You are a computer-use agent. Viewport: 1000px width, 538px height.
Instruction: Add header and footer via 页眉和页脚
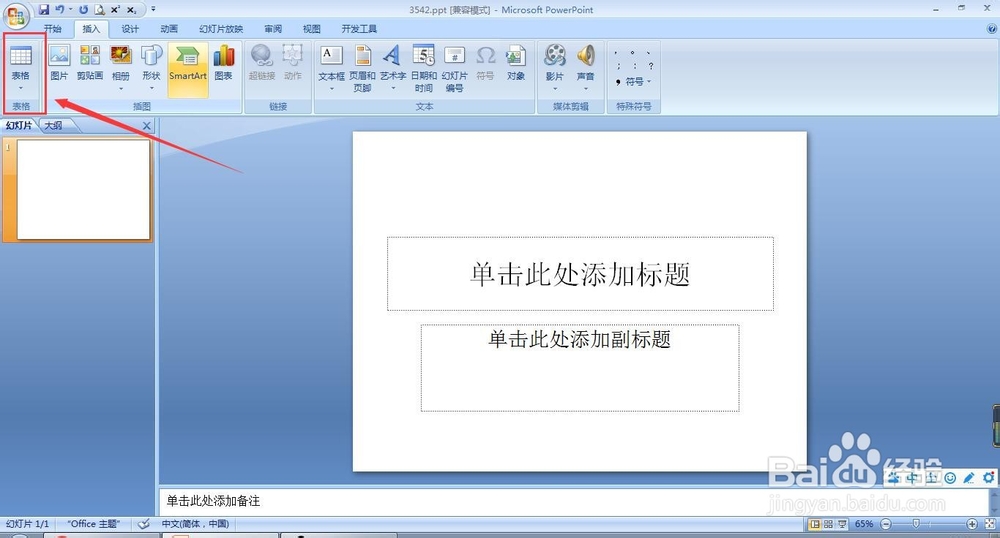click(362, 68)
